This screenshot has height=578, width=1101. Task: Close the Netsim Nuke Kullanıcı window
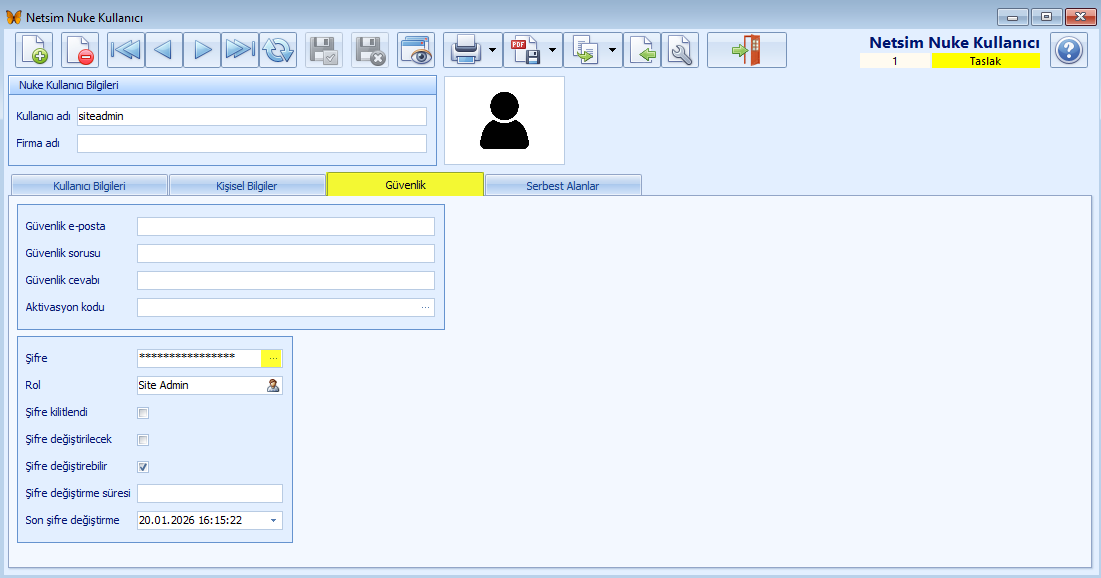(1081, 17)
